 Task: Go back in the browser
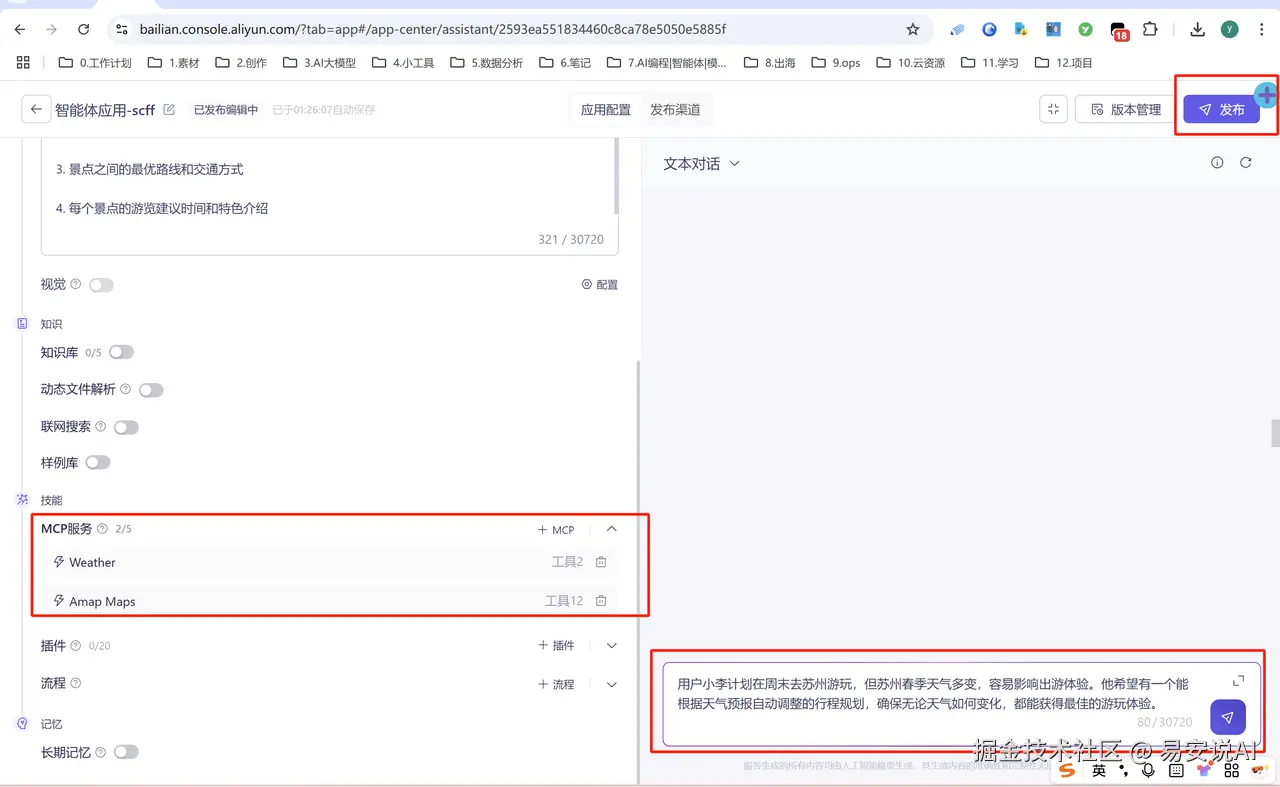click(19, 29)
